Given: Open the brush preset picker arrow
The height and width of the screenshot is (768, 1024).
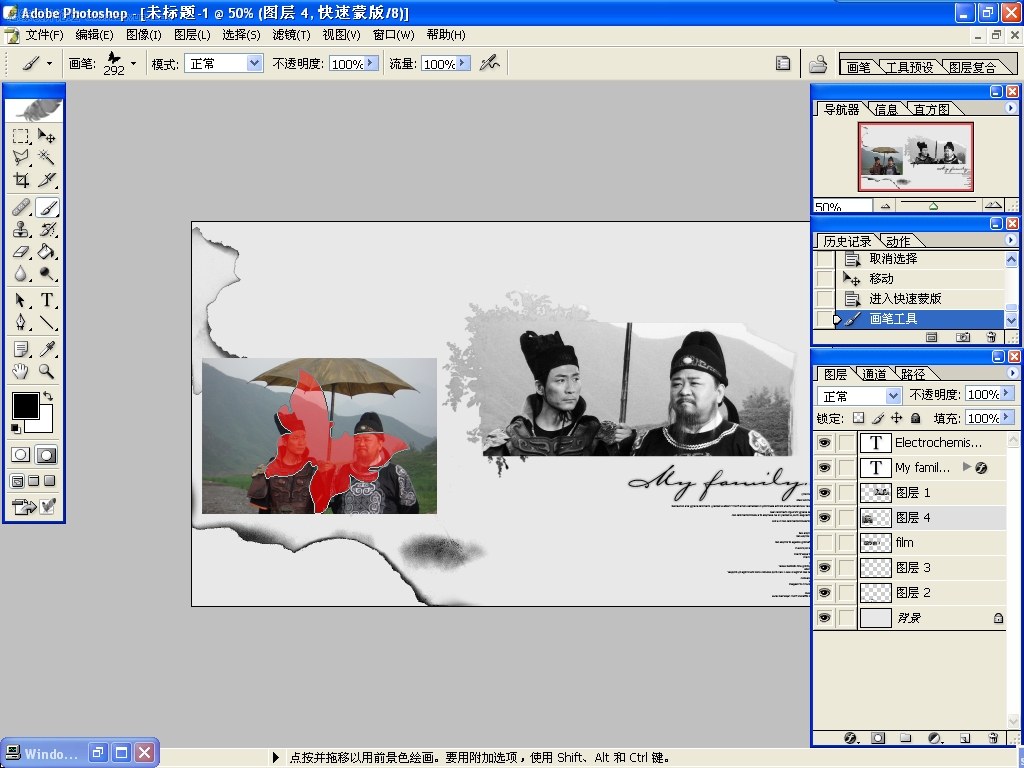Looking at the screenshot, I should tap(133, 63).
